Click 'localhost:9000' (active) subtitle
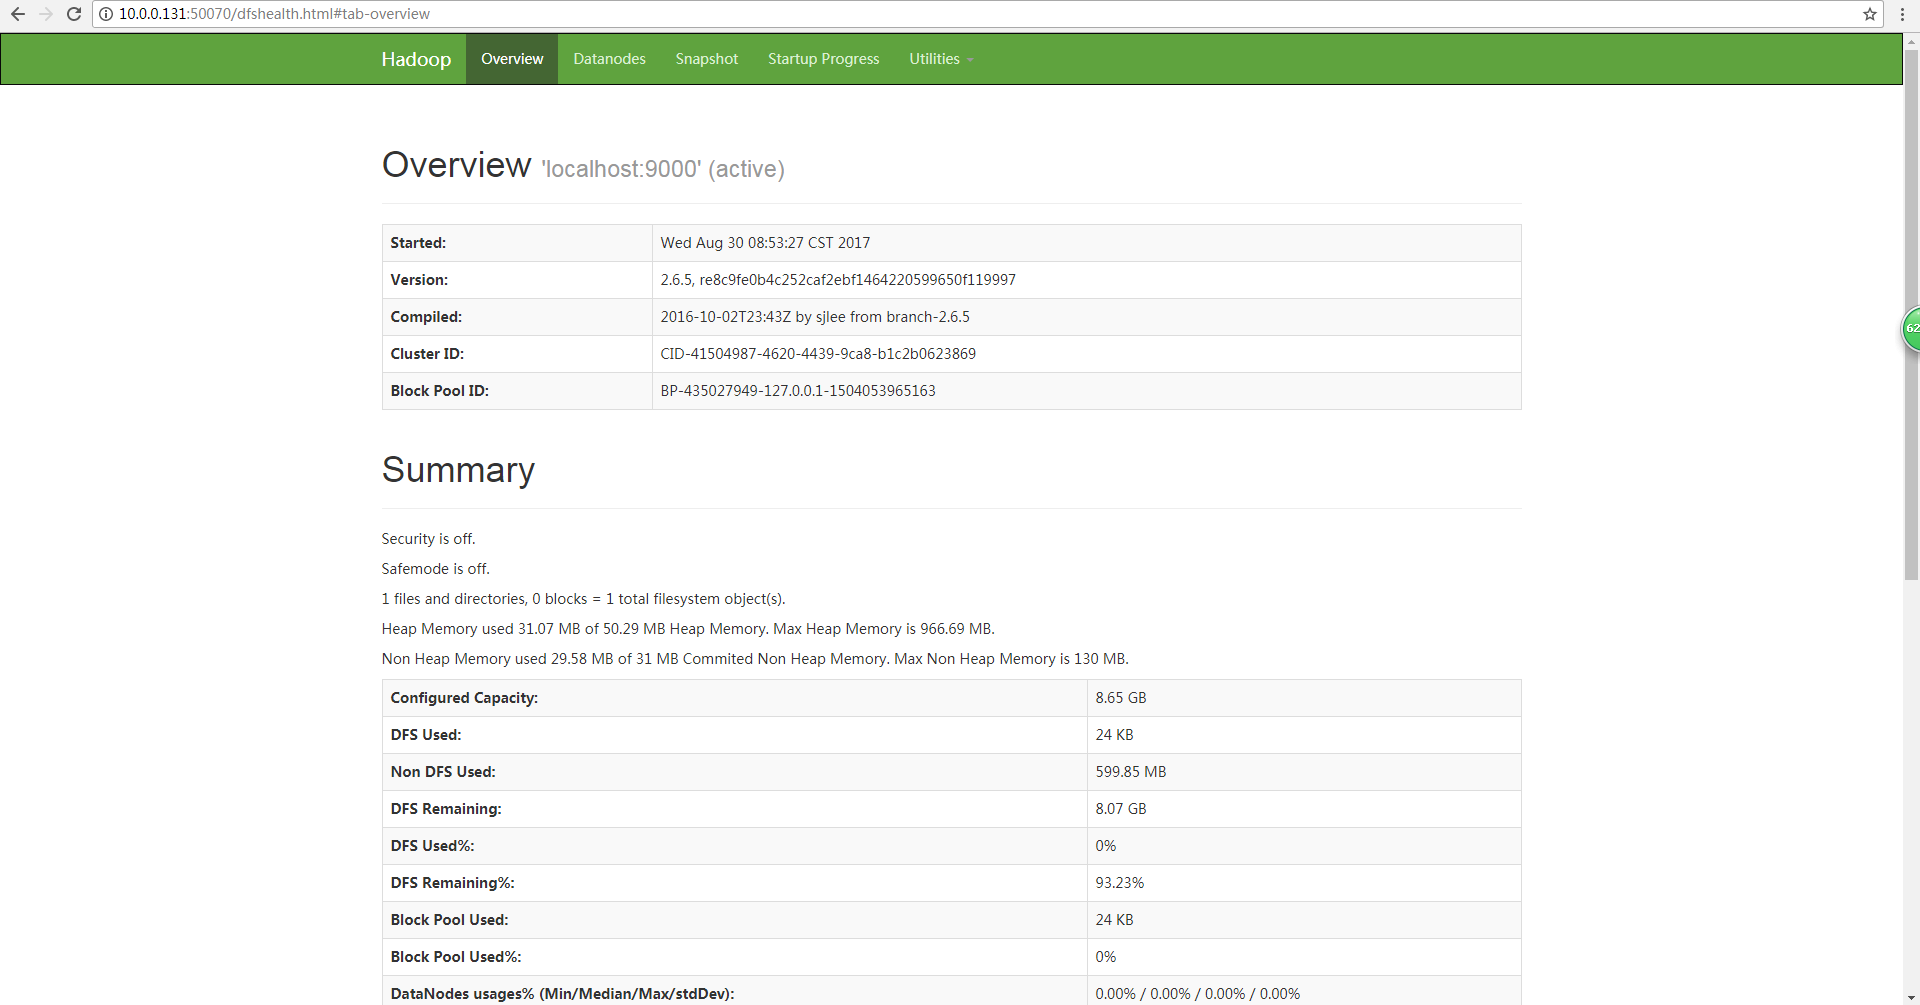1920x1005 pixels. point(663,169)
